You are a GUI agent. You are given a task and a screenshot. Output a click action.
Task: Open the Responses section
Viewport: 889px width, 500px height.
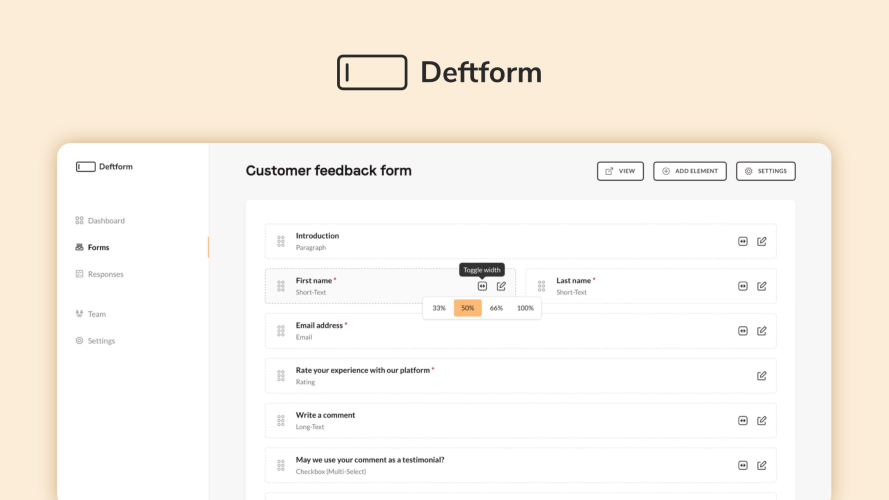tap(99, 274)
